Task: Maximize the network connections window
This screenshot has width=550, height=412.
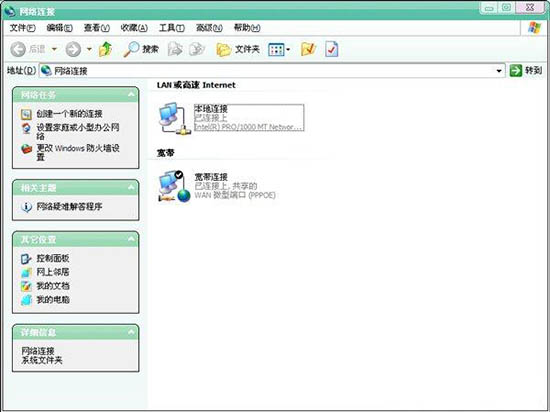Action: (506, 8)
